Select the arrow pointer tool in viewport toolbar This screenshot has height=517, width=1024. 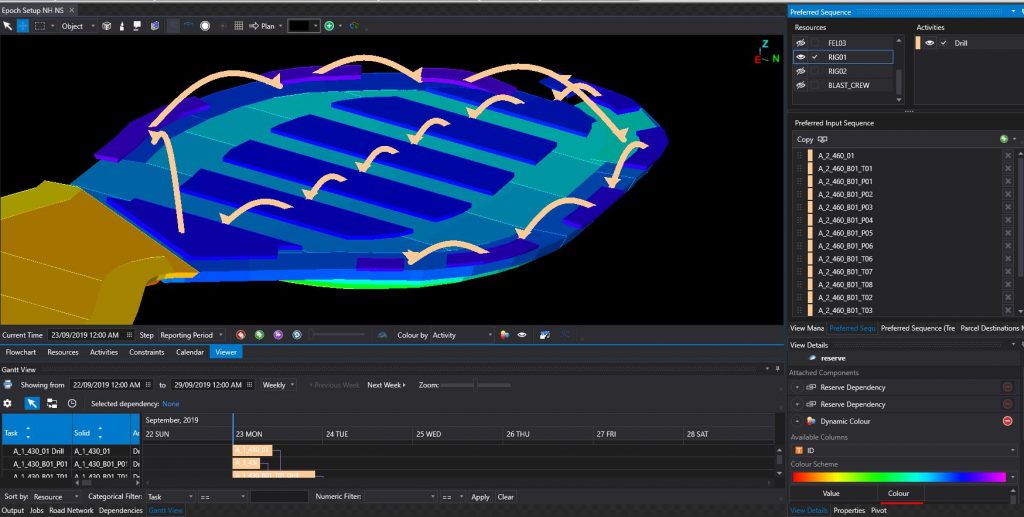[x=8, y=25]
